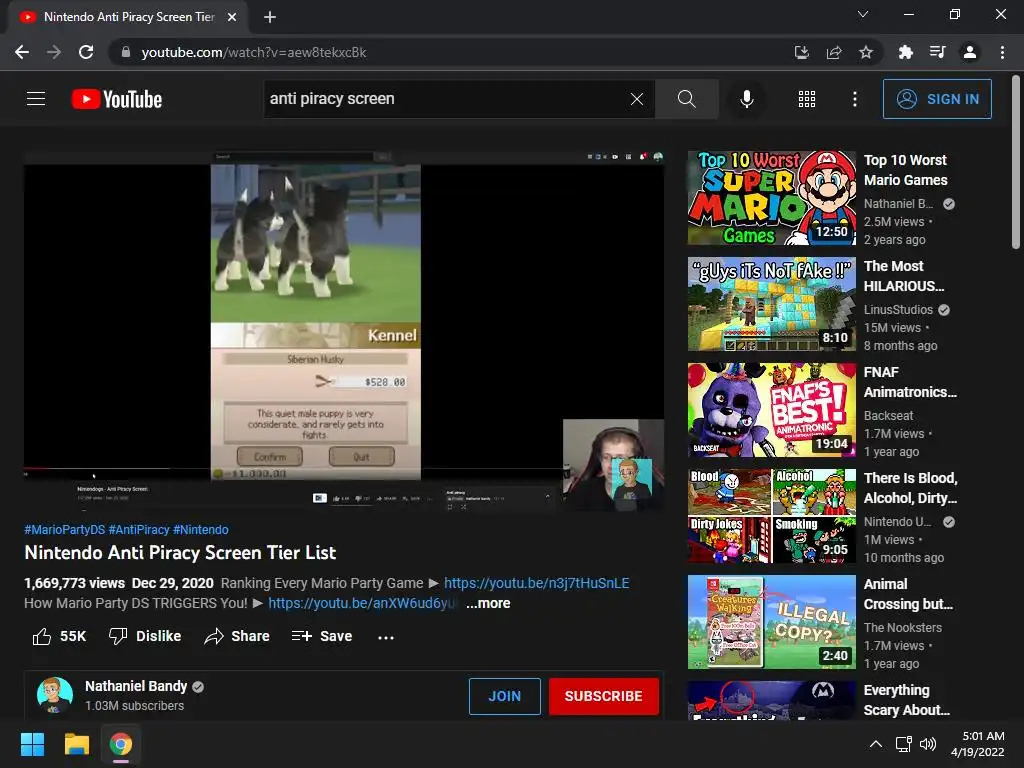Click the magnifier search button
This screenshot has height=768, width=1024.
click(x=686, y=99)
